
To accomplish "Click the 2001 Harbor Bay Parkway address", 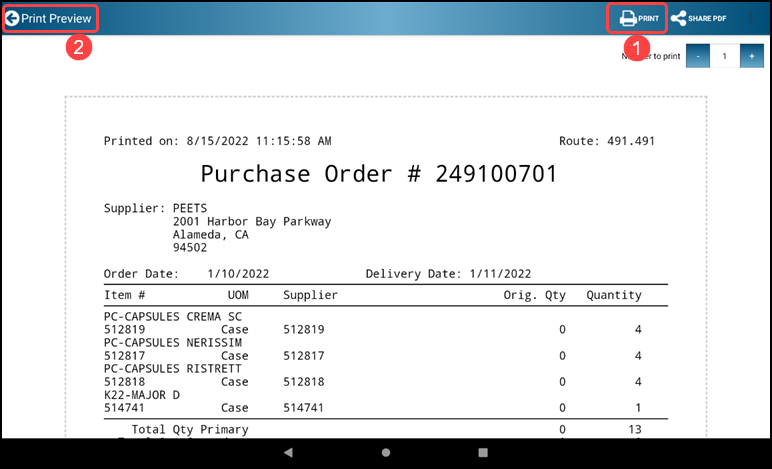I will (252, 221).
